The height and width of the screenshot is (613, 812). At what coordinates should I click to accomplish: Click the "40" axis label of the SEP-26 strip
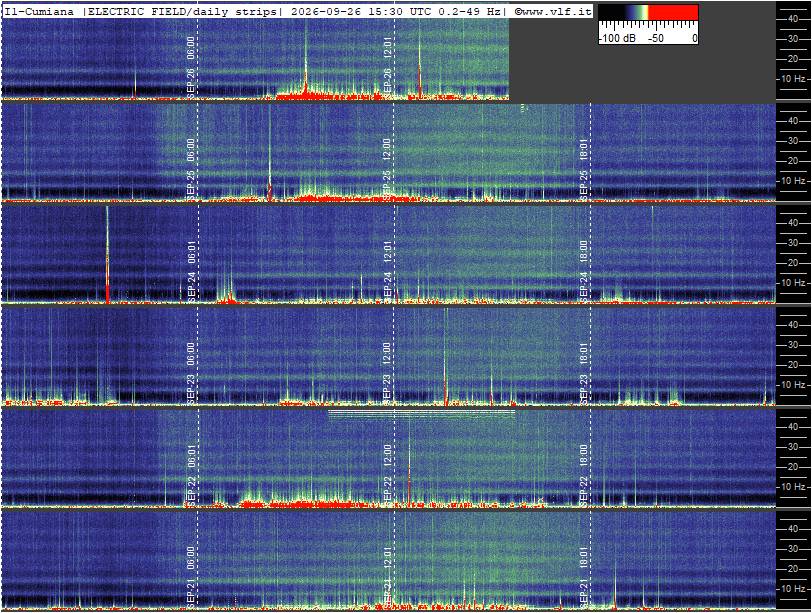pyautogui.click(x=793, y=19)
